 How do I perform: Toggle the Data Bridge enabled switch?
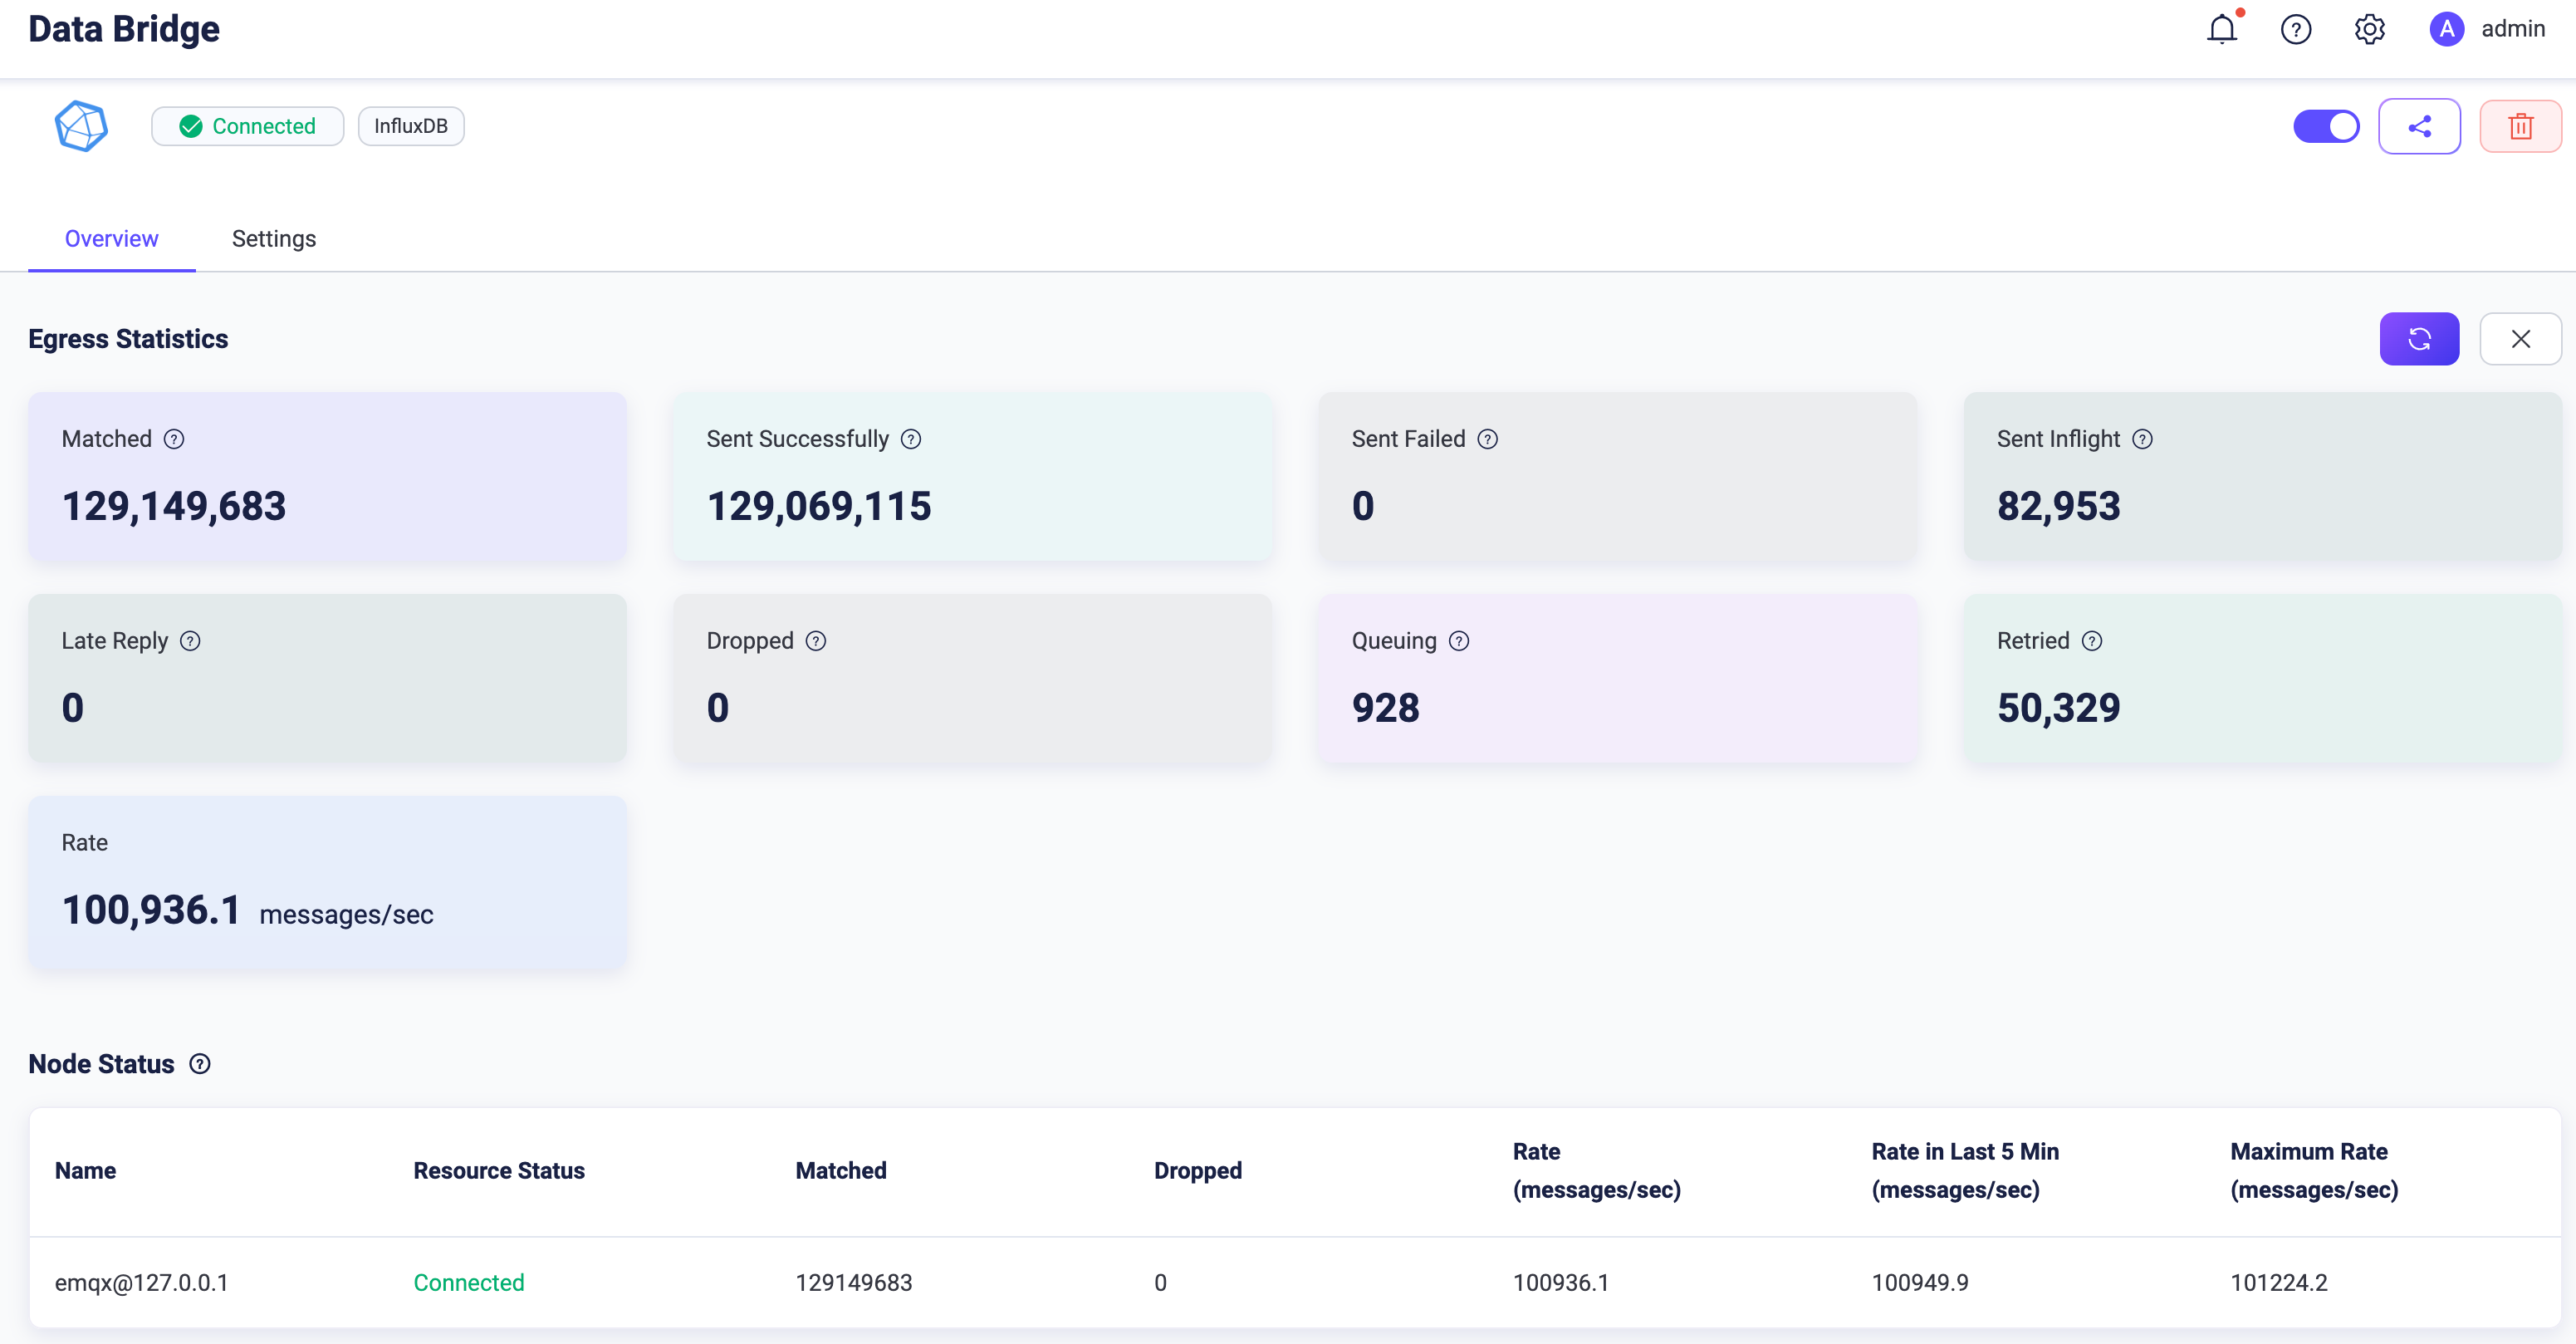[2324, 125]
